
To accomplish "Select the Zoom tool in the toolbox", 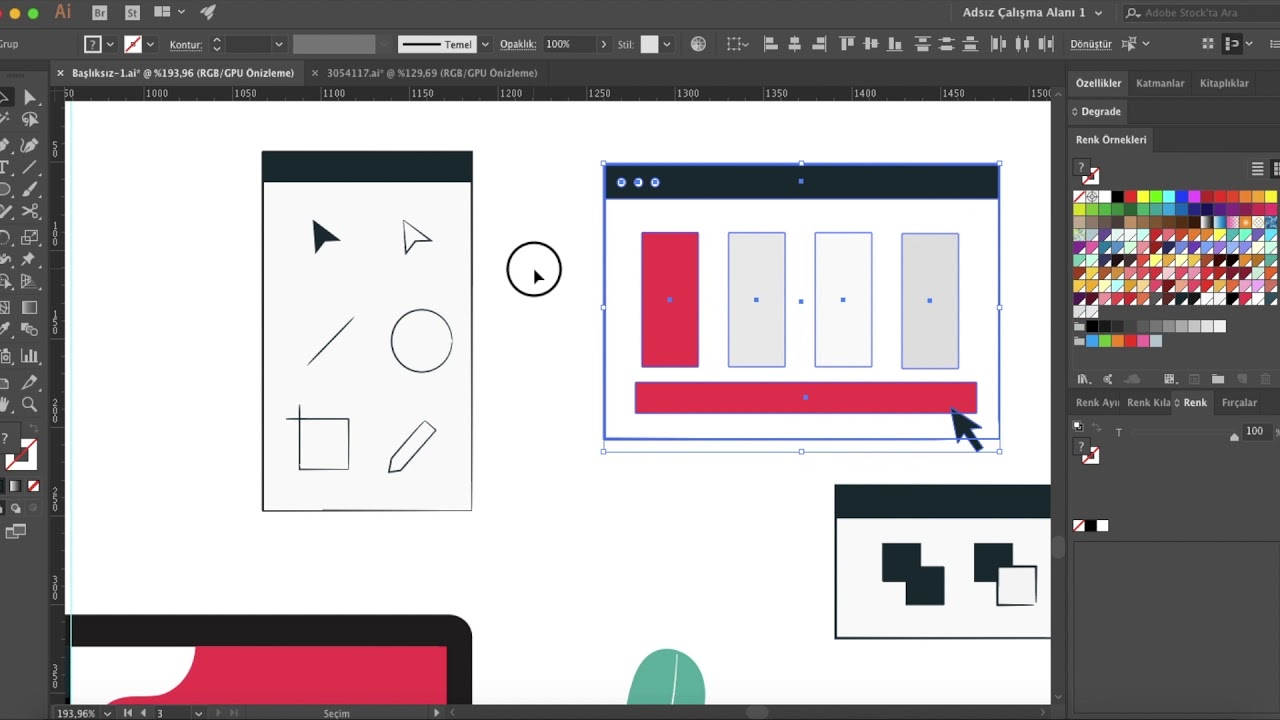I will click(30, 405).
